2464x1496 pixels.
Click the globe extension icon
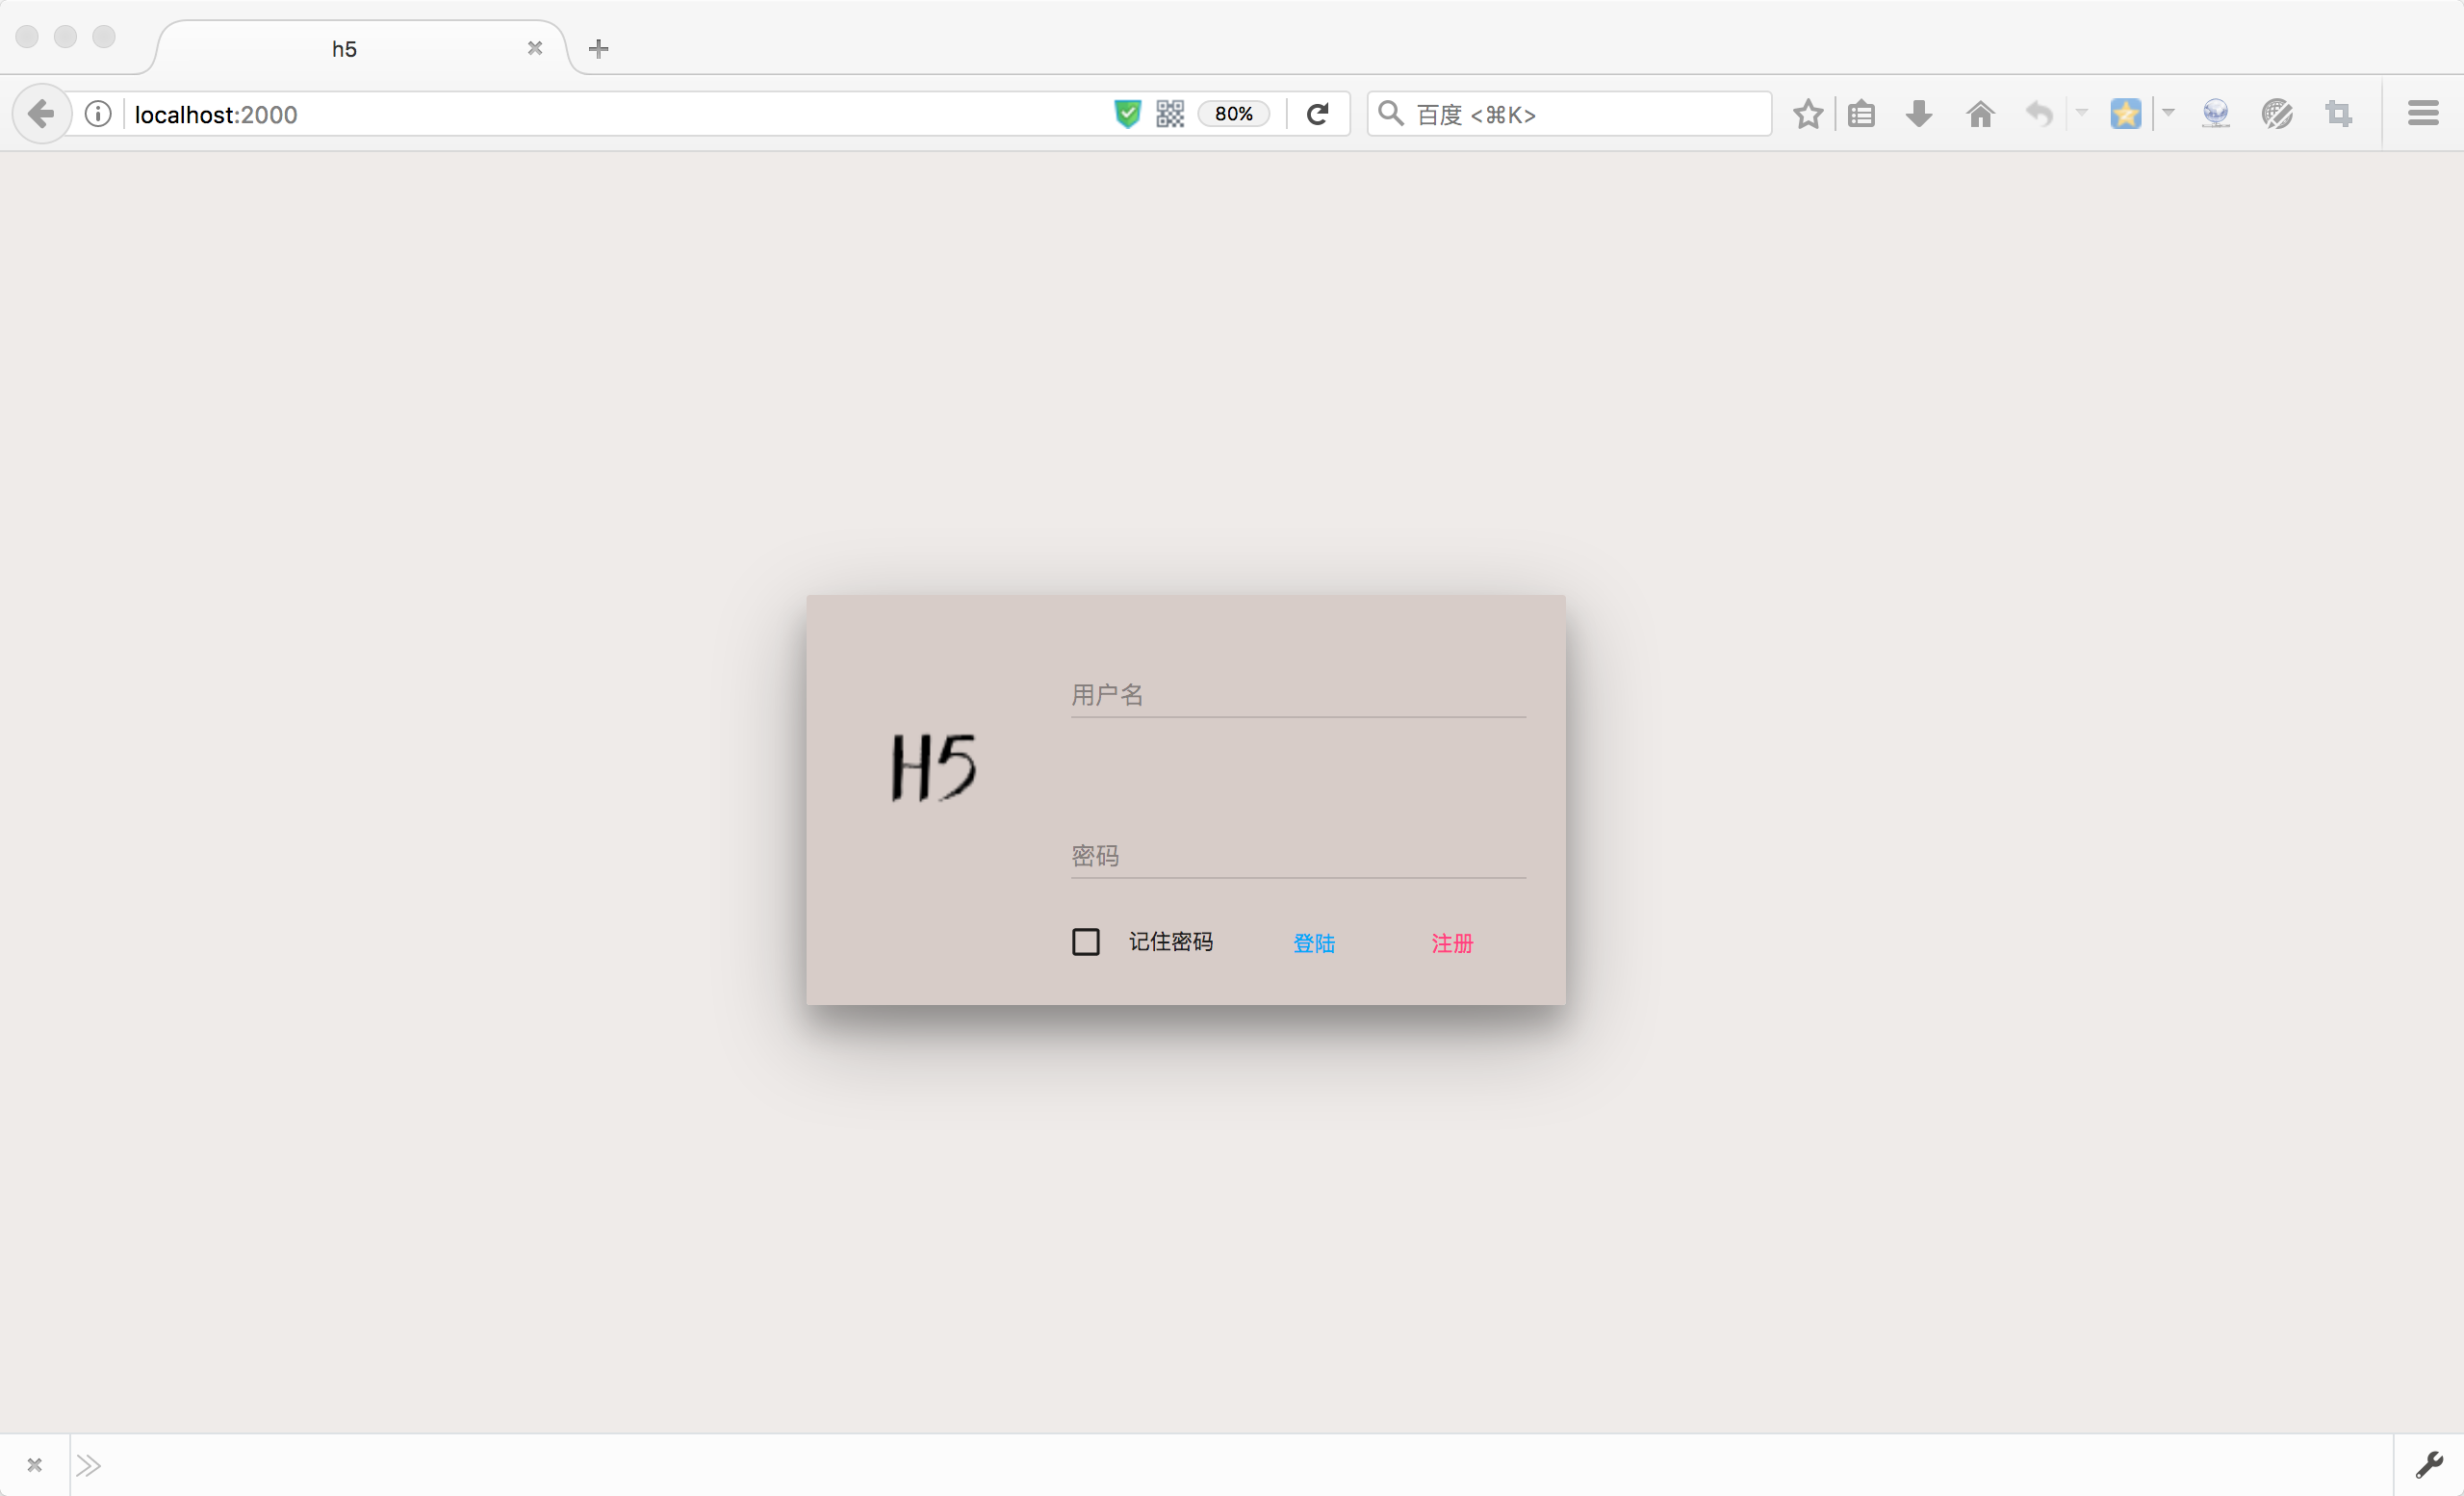click(x=2216, y=114)
